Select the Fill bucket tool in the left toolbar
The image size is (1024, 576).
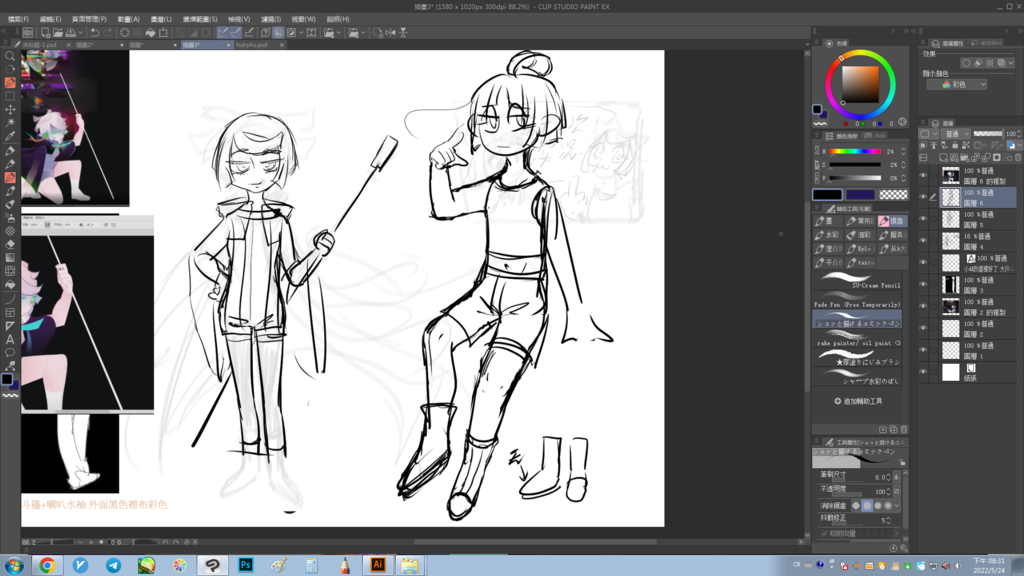[10, 285]
